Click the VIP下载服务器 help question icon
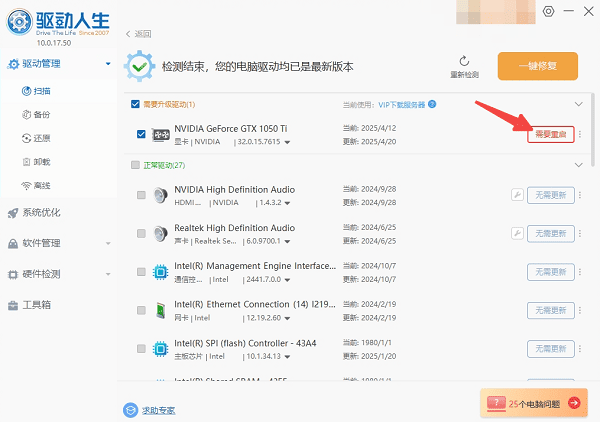The image size is (600, 422). click(432, 104)
